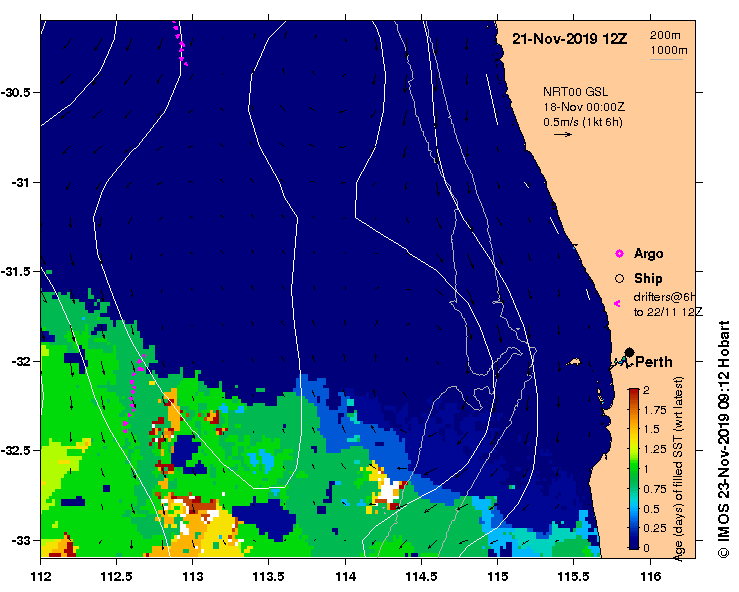Click the color bar value 0.75
Viewport: 739px width, 592px height.
click(x=655, y=489)
